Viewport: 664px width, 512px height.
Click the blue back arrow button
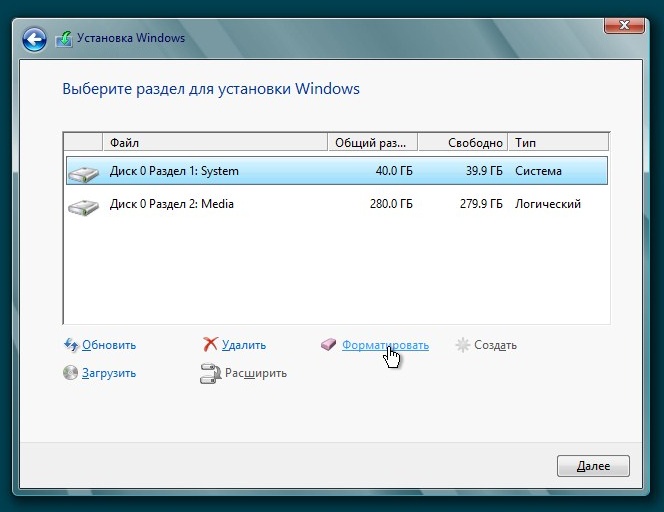click(x=35, y=39)
